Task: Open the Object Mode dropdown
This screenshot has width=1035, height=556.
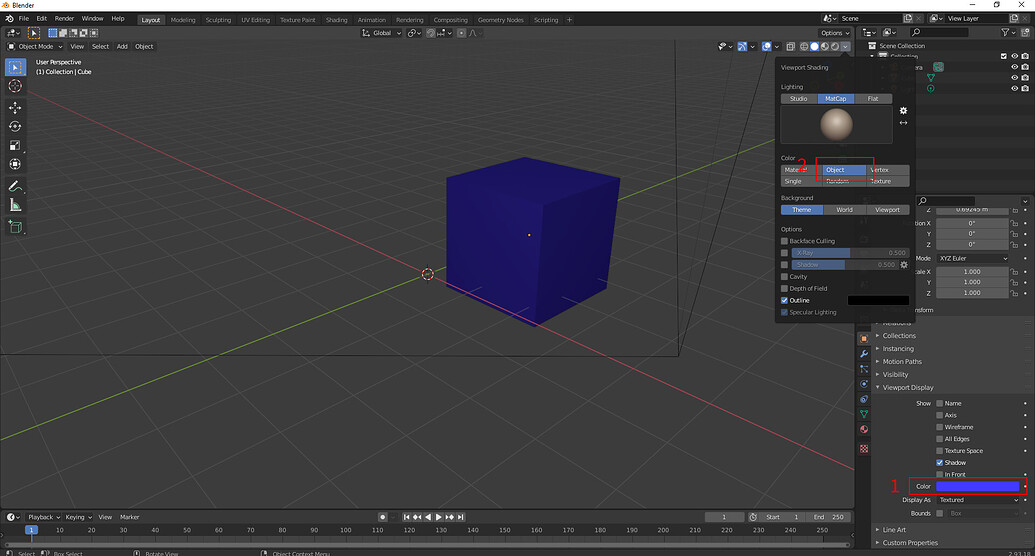Action: pyautogui.click(x=35, y=46)
